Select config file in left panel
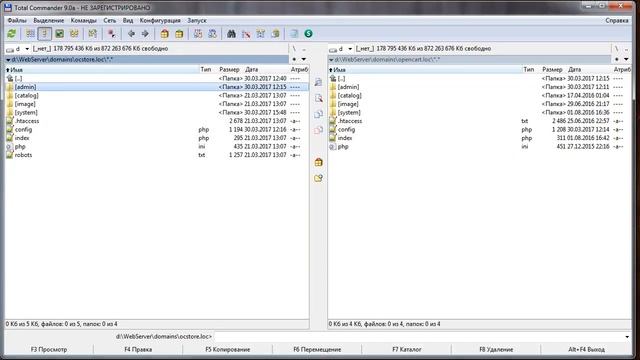 [157, 130]
